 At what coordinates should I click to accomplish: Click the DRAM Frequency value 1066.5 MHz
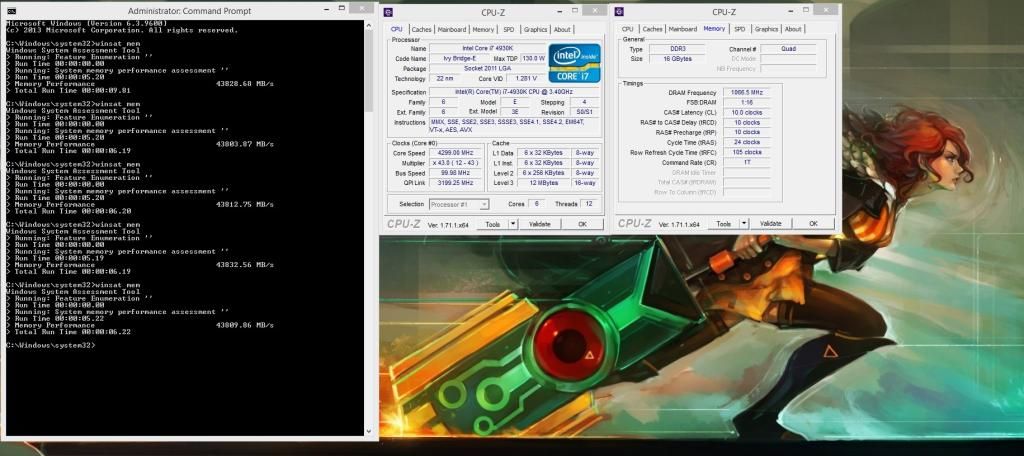[x=746, y=93]
